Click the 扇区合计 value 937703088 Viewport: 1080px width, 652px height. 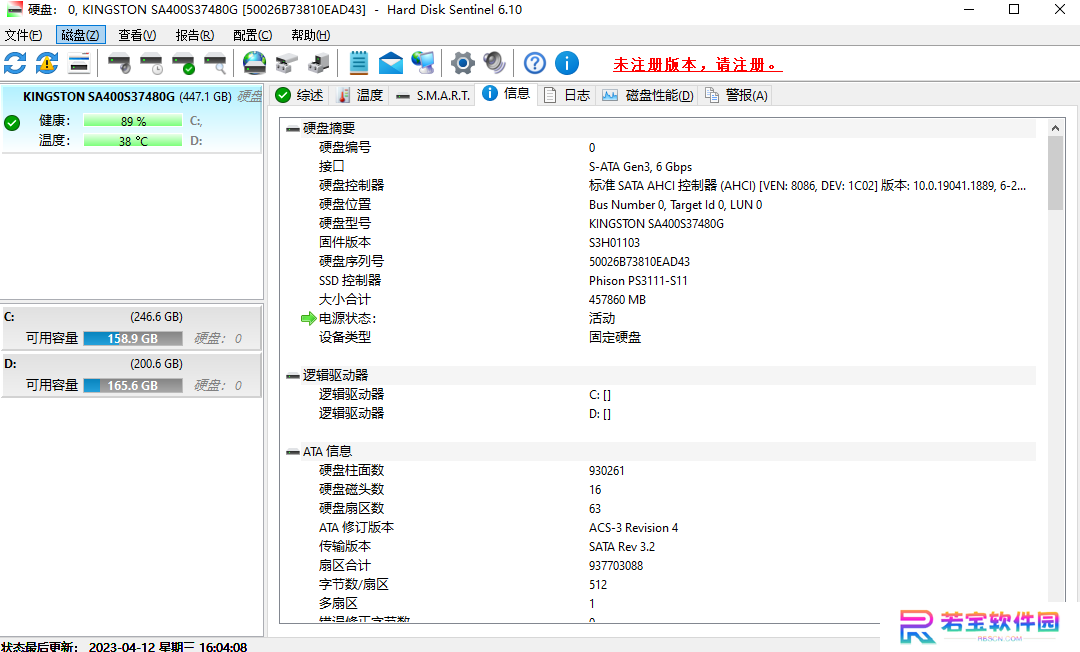(616, 566)
